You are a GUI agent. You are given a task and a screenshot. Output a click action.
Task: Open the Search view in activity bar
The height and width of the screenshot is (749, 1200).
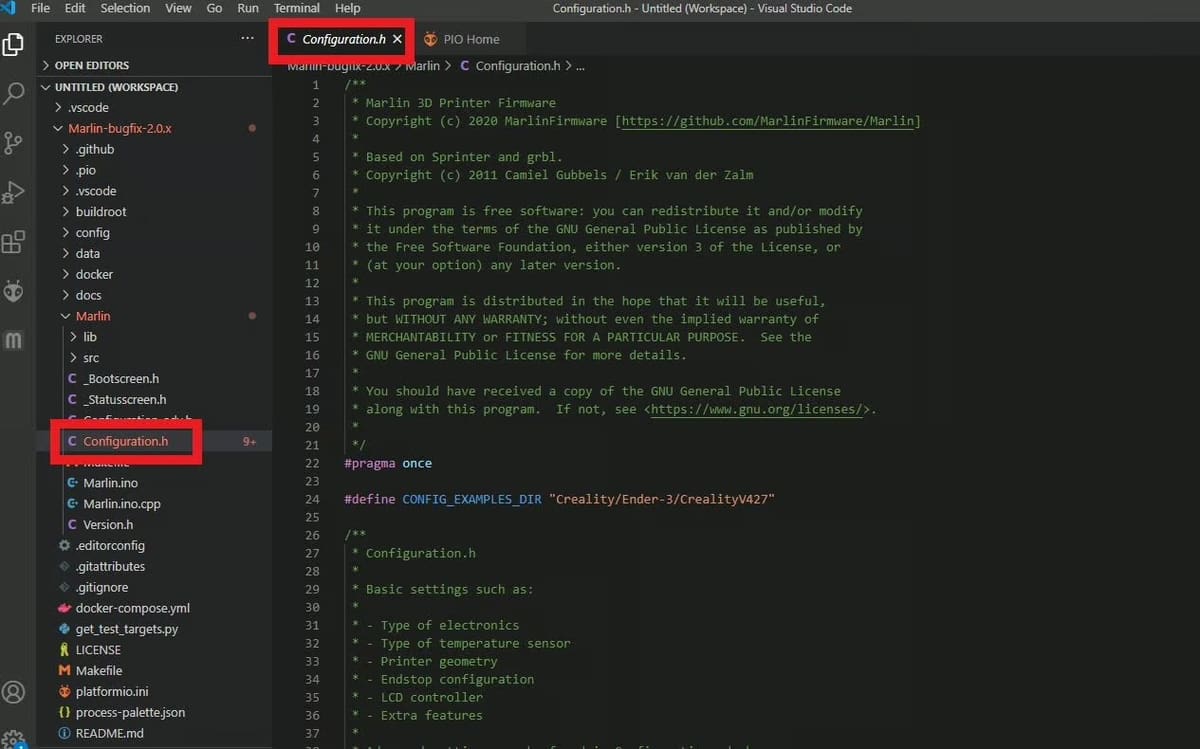[x=14, y=94]
